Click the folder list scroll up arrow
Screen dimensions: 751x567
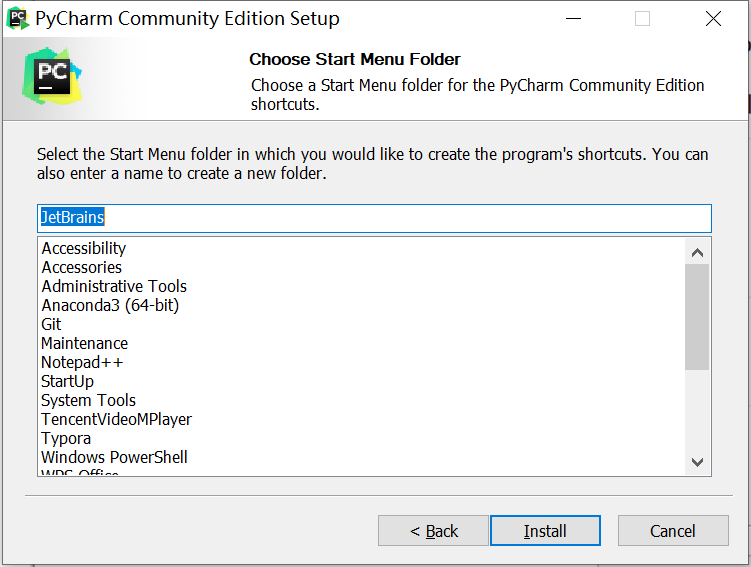pos(697,251)
